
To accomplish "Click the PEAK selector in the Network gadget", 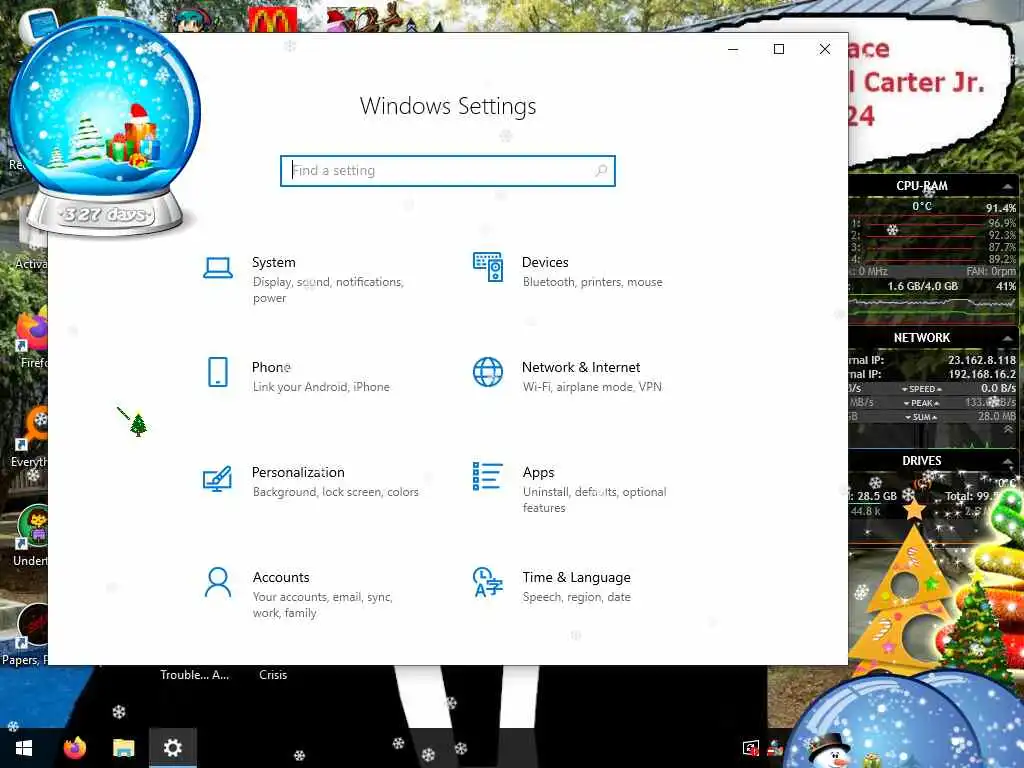I will [921, 403].
